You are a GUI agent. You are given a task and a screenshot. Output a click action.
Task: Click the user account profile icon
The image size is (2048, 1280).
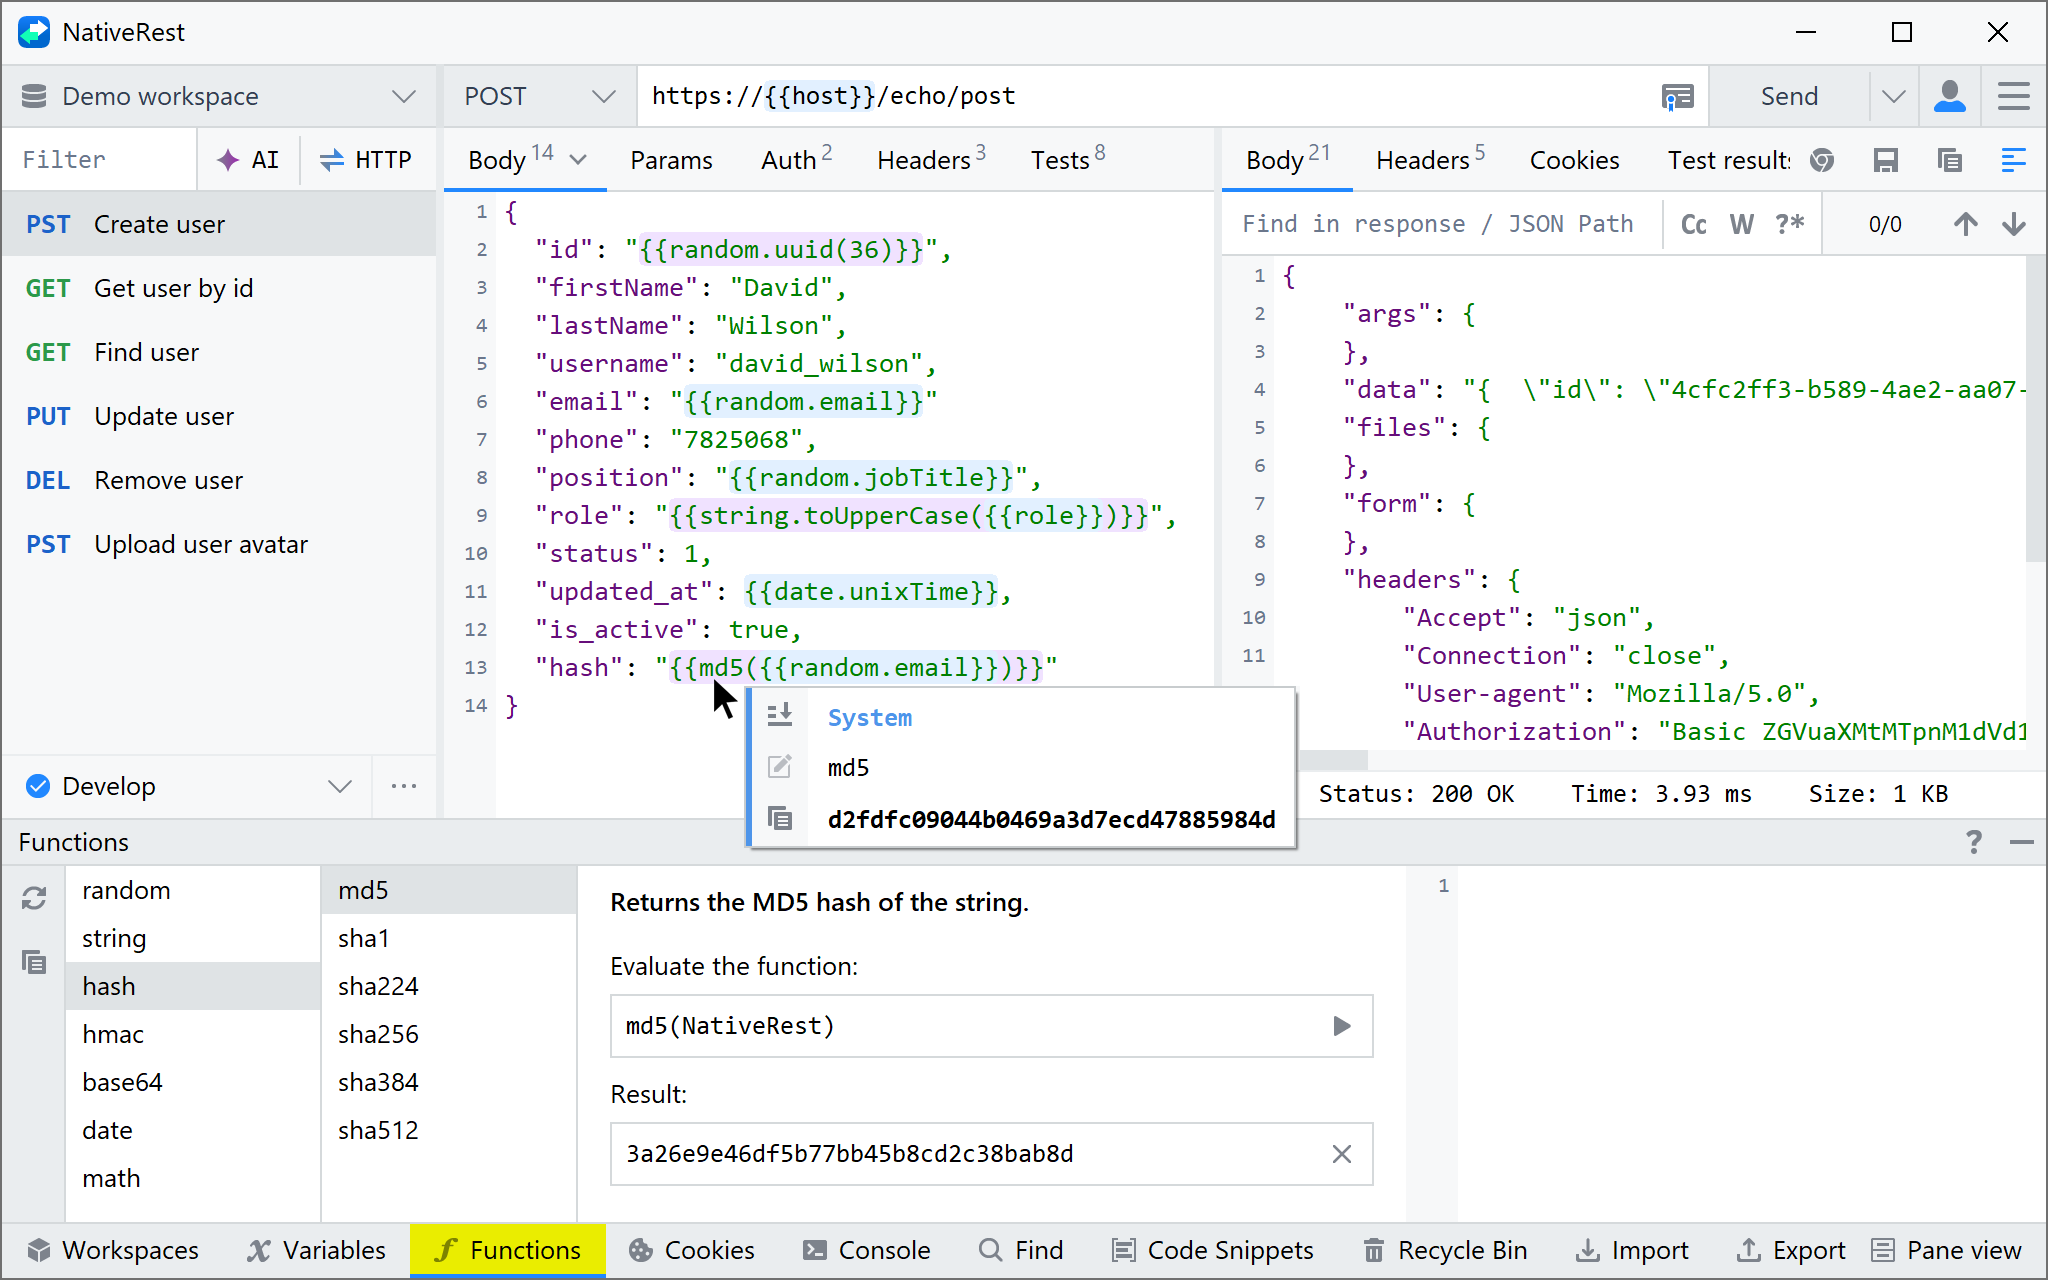pyautogui.click(x=1949, y=96)
